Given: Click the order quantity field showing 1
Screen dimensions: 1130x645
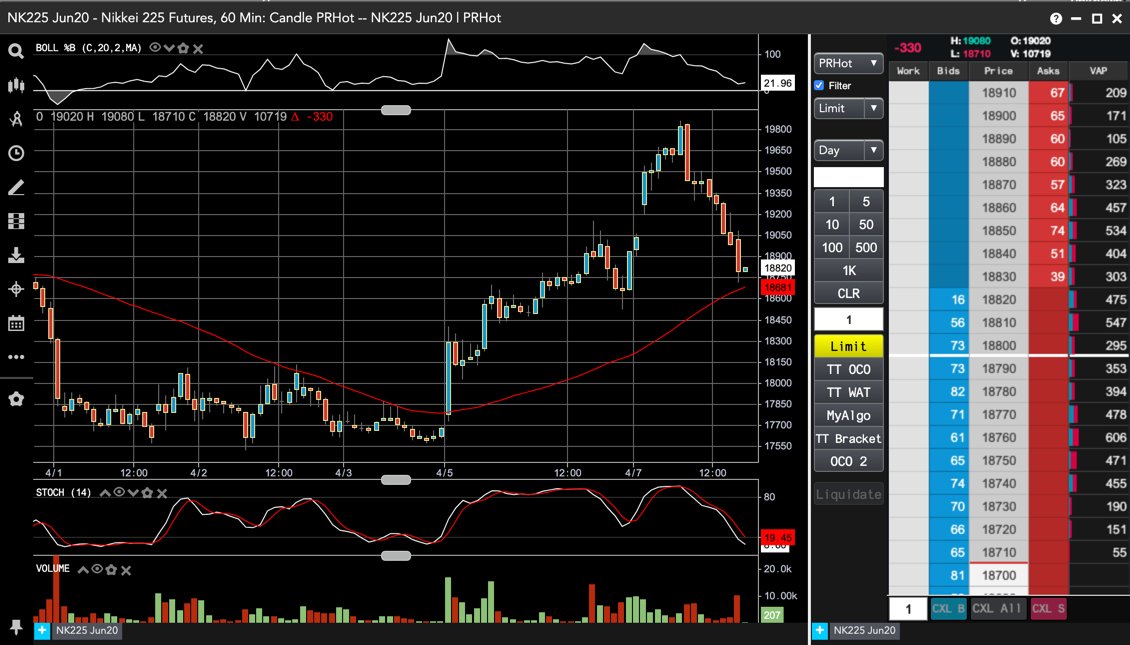Looking at the screenshot, I should click(x=848, y=319).
